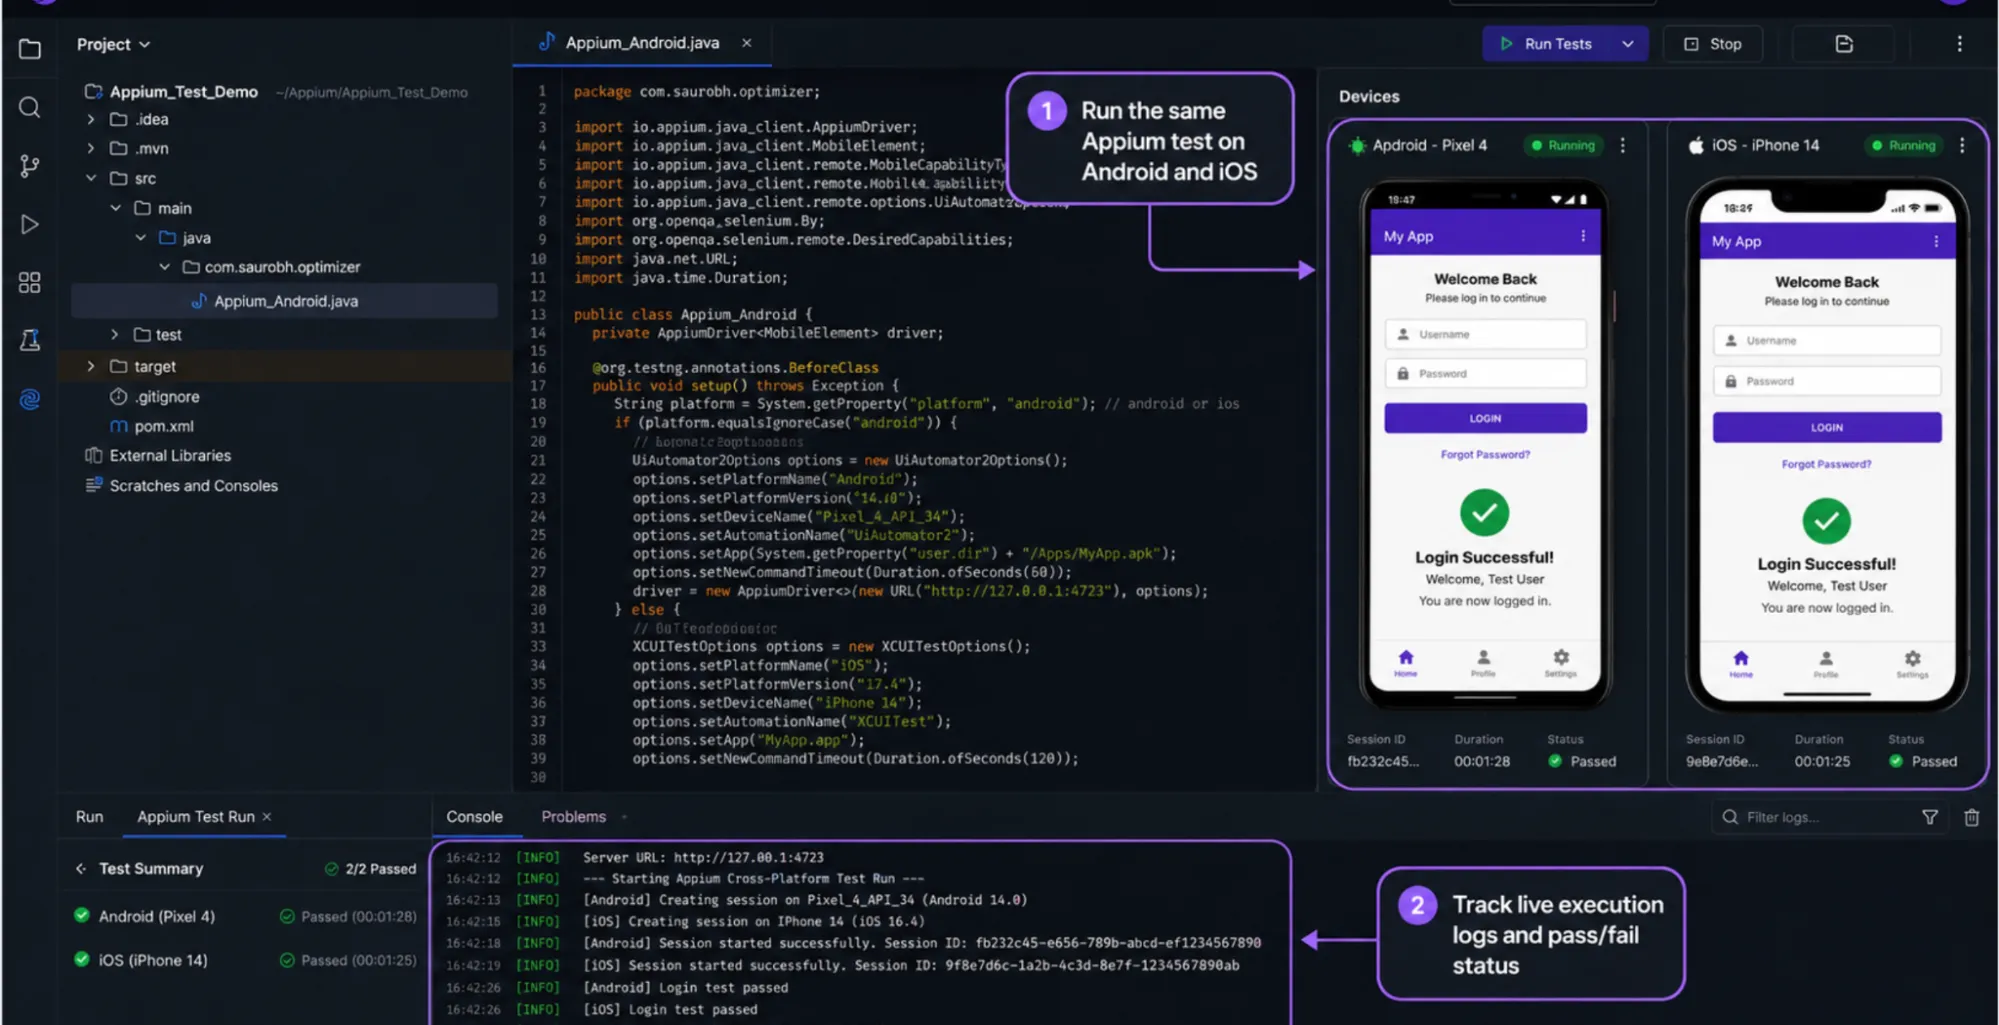
Task: Click the Android session ID fb232c45...
Action: [1382, 761]
